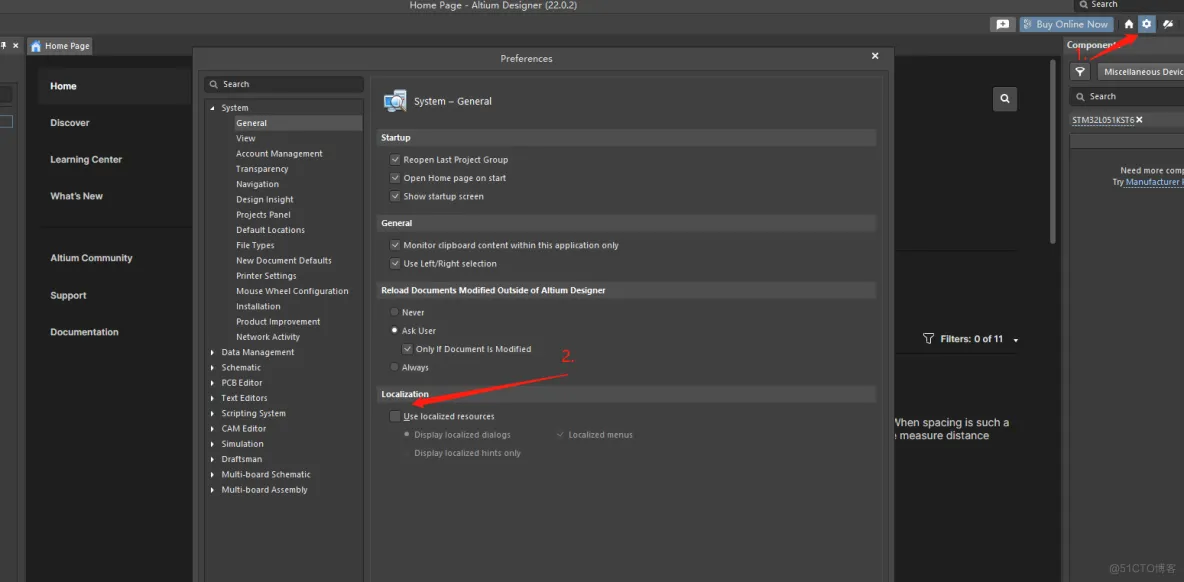Open the Documentation section
Image resolution: width=1184 pixels, height=582 pixels.
[85, 332]
